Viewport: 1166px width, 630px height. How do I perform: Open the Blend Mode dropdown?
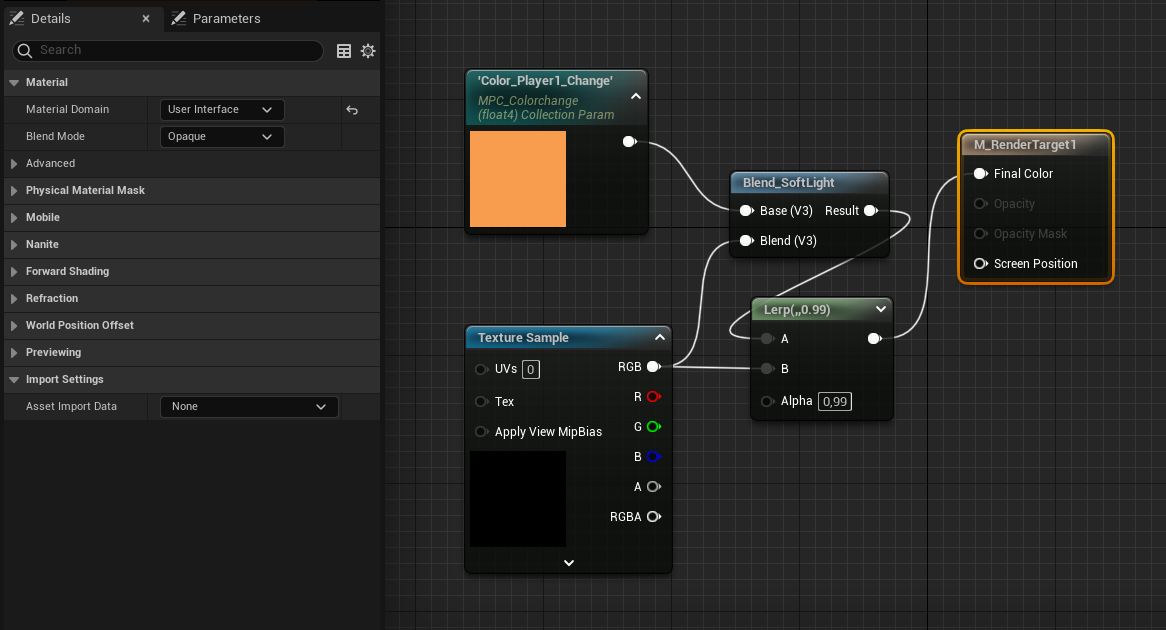click(x=222, y=137)
